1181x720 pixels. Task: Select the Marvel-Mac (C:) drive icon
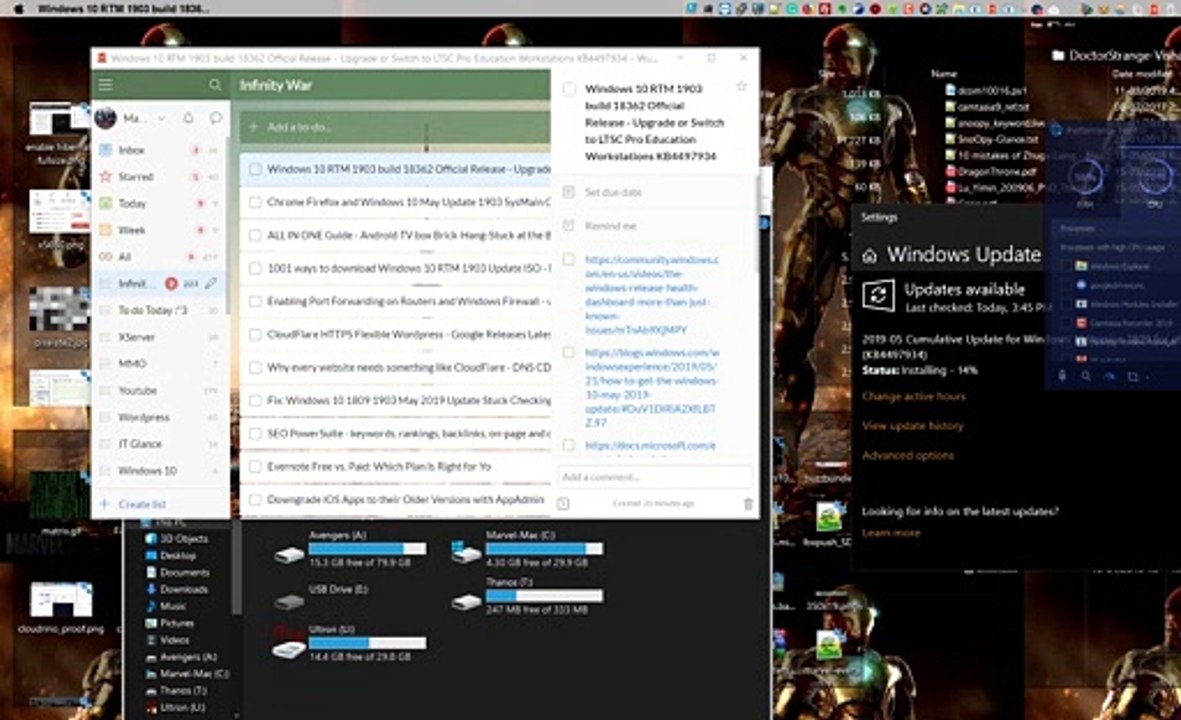tap(466, 554)
